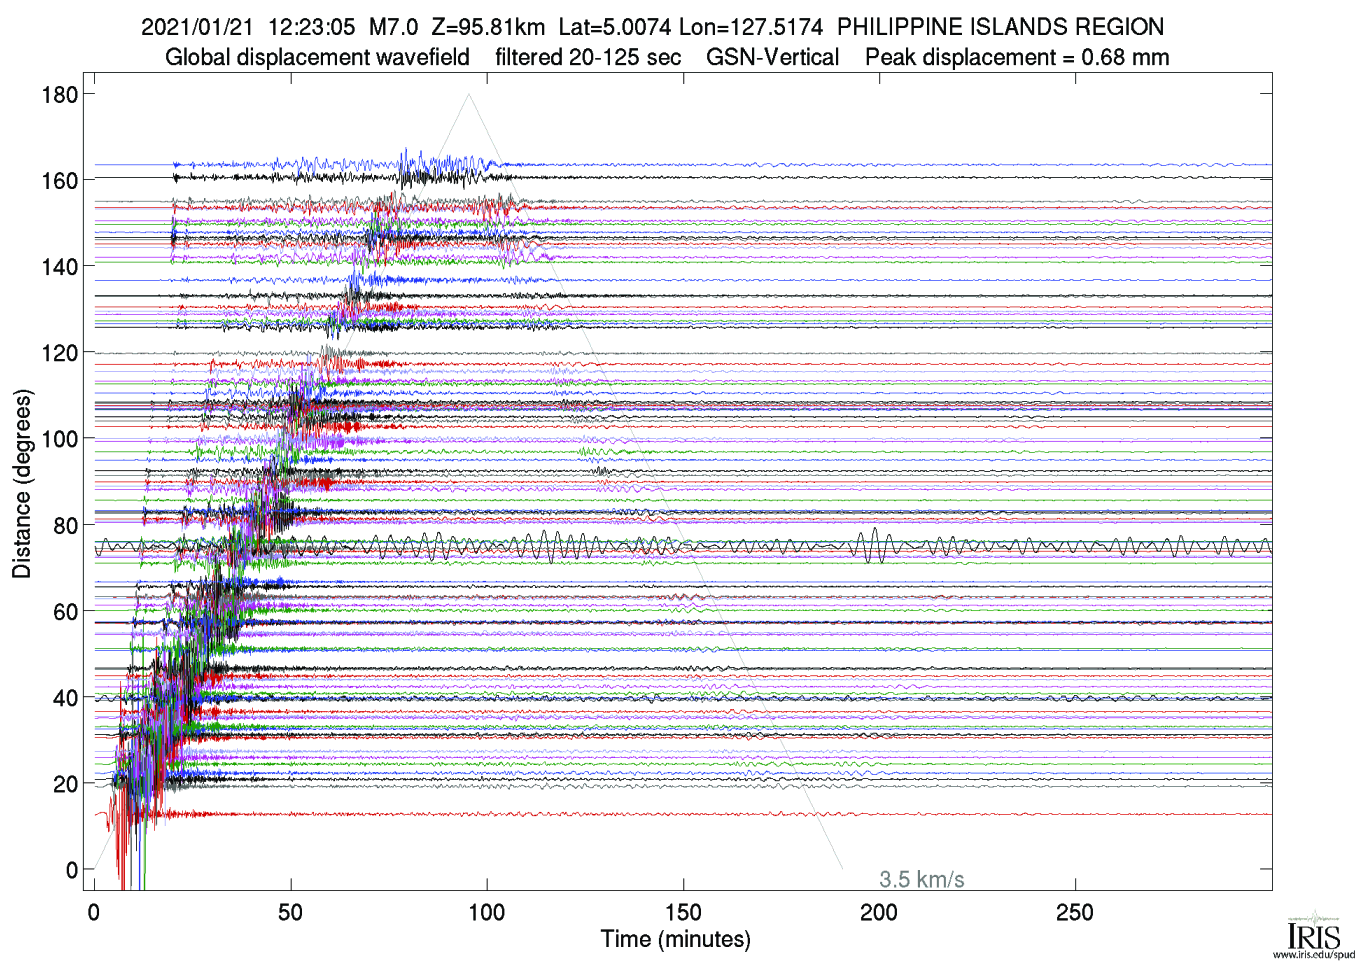Select the Global displacement wavefield heading
Screen dimensions: 1362x961
pos(317,57)
